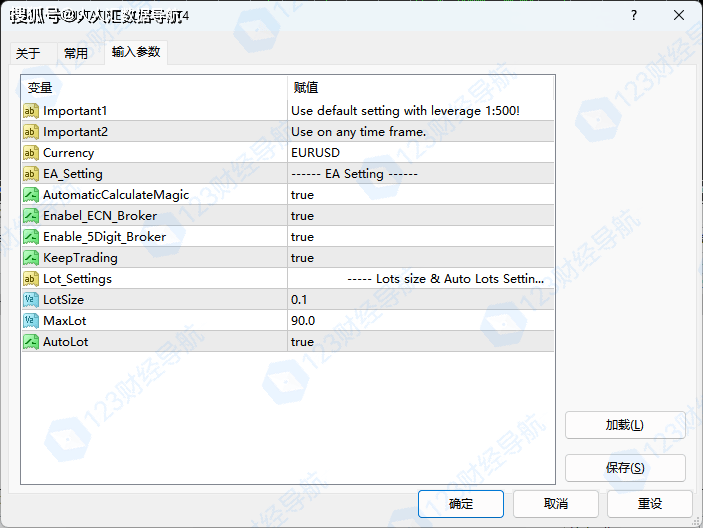Click the help question mark in title bar
This screenshot has width=703, height=528.
(x=636, y=16)
